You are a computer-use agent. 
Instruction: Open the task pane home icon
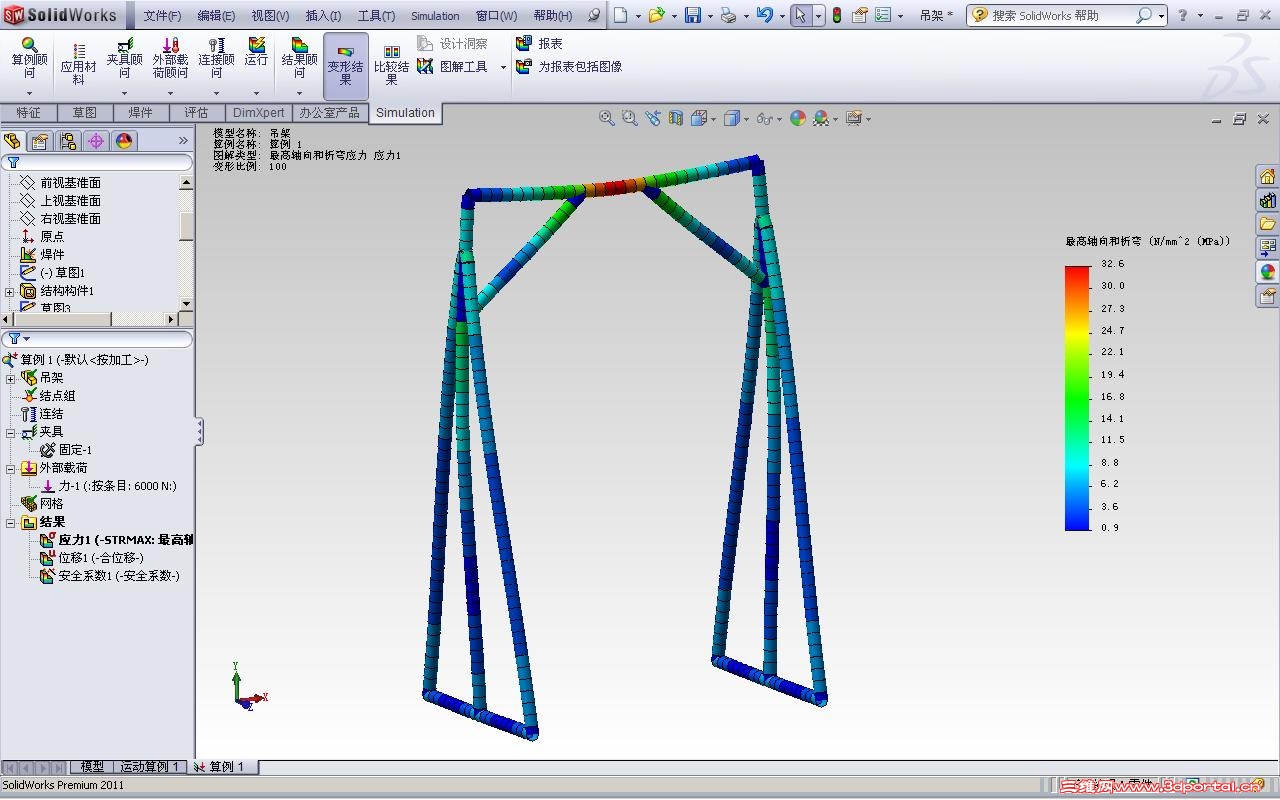tap(1268, 176)
